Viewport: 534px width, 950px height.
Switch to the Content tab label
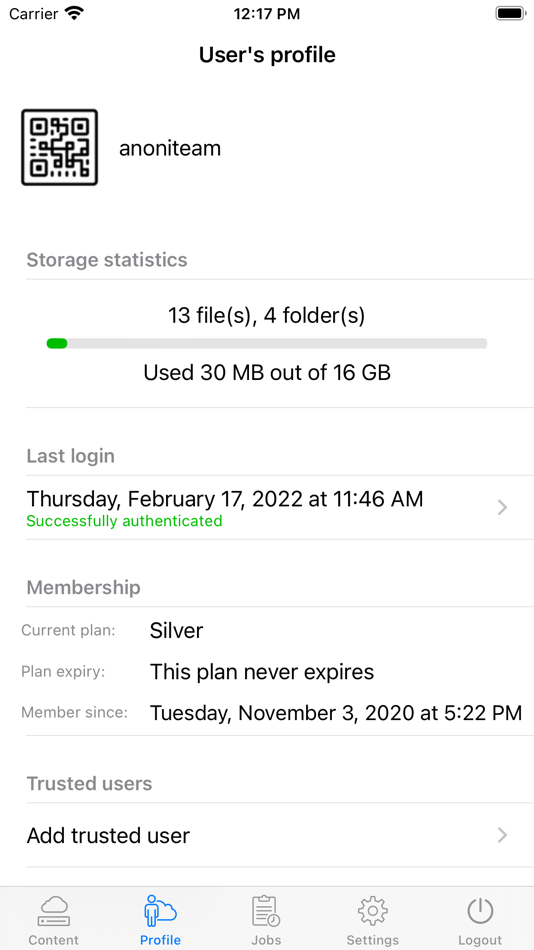[x=54, y=940]
